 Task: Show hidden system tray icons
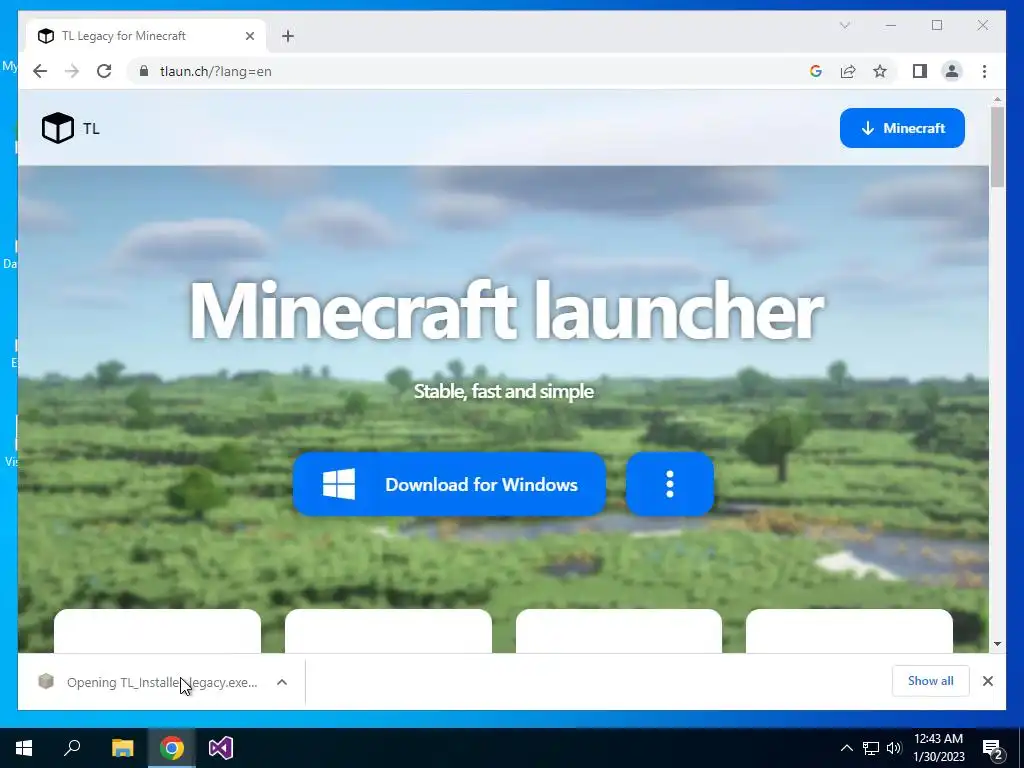click(x=846, y=748)
